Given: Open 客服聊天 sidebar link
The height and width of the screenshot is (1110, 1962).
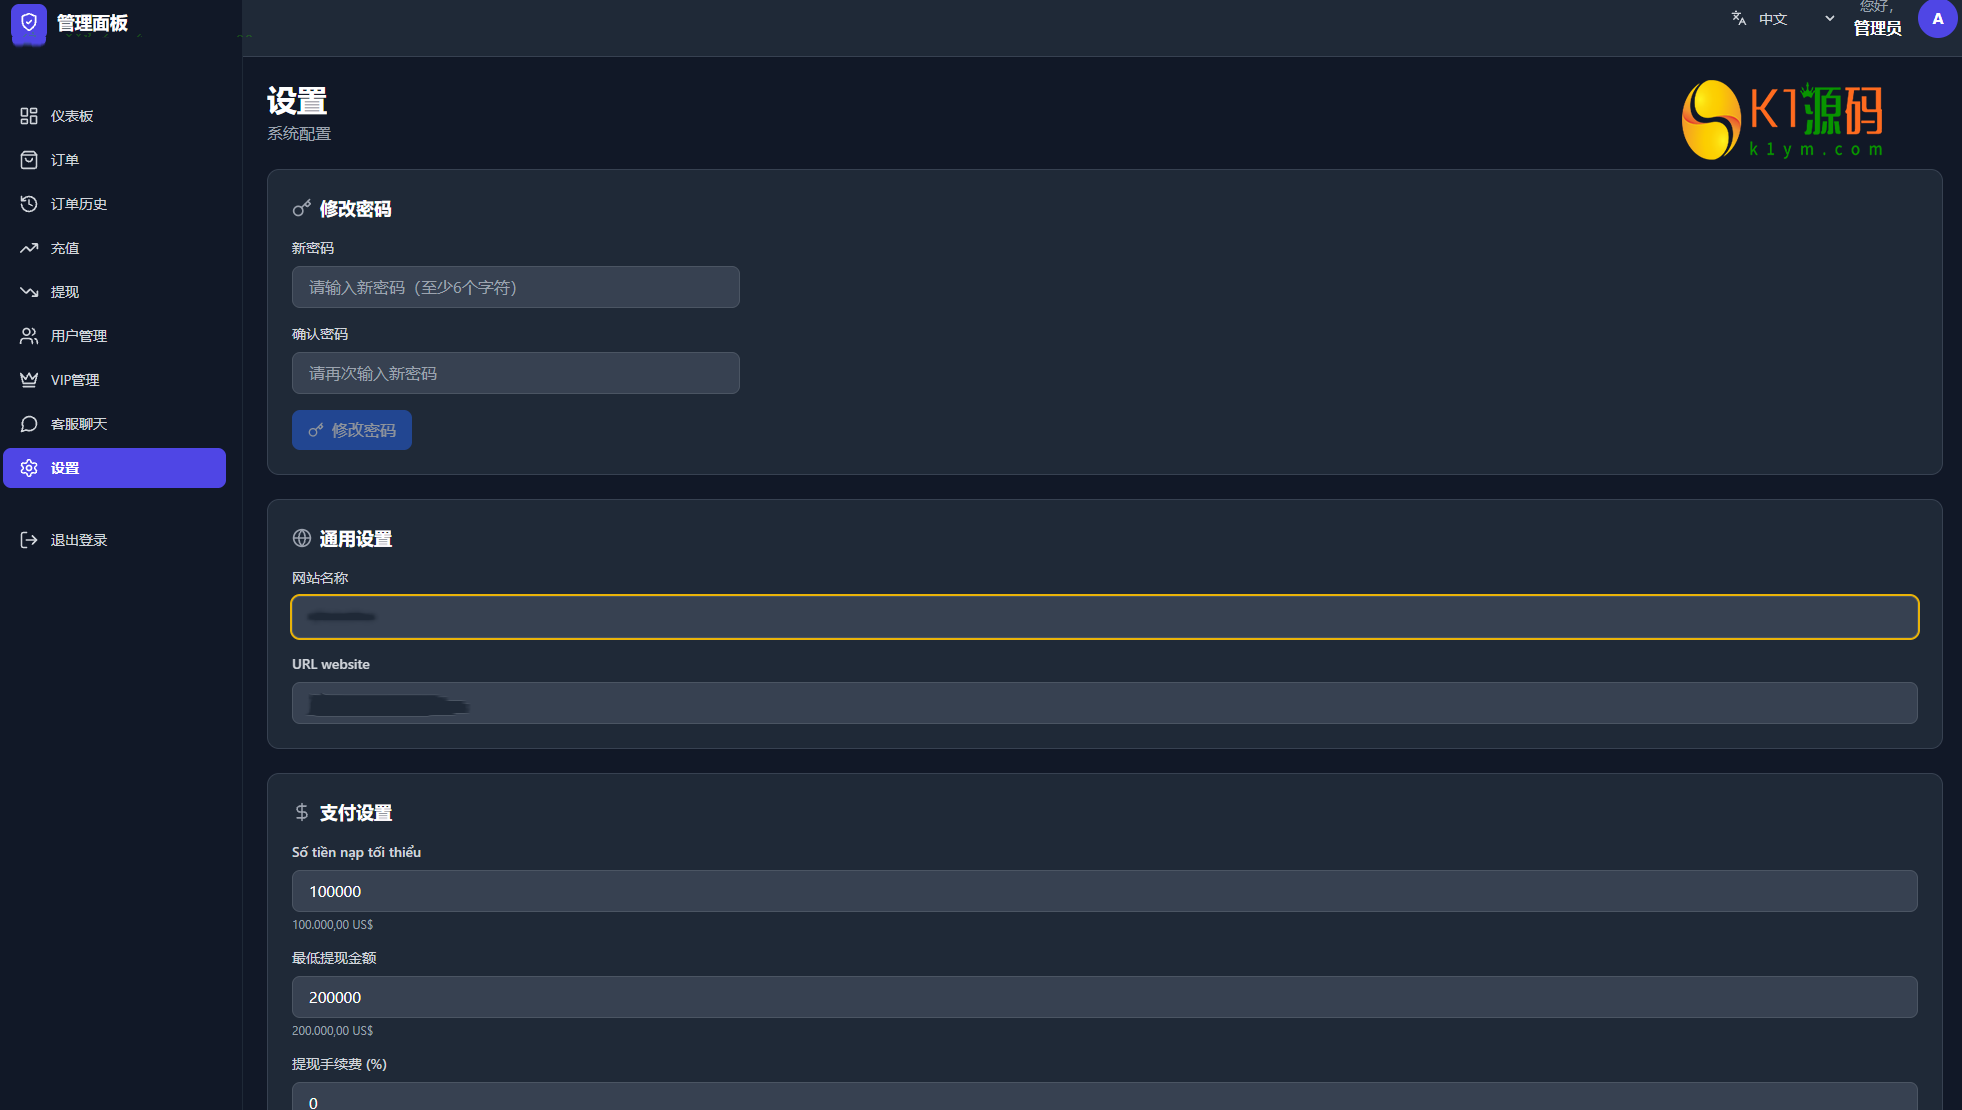Looking at the screenshot, I should [x=114, y=424].
